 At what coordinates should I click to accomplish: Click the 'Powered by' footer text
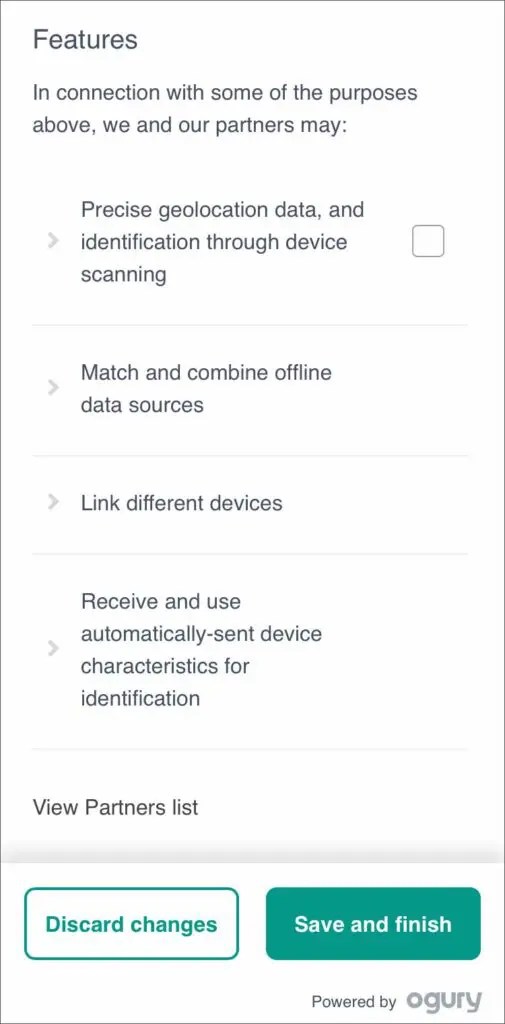click(x=353, y=1002)
